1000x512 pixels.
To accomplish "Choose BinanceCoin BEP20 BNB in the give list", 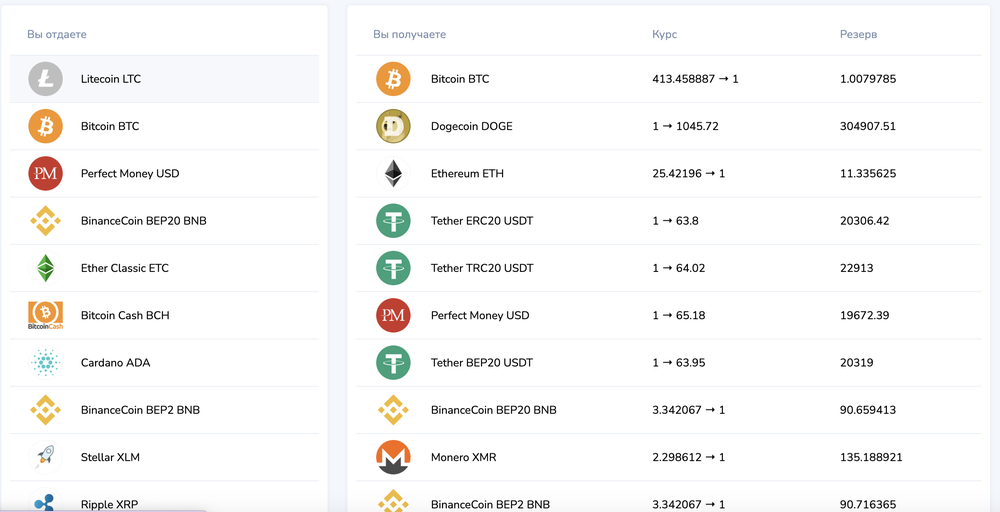I will [165, 221].
